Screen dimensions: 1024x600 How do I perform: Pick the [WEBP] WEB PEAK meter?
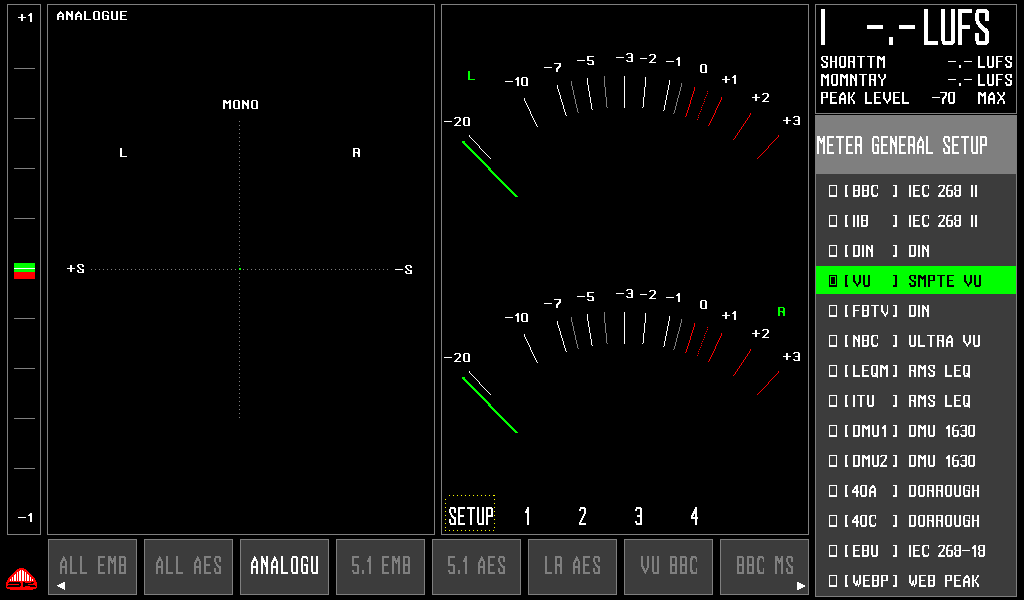[x=915, y=581]
